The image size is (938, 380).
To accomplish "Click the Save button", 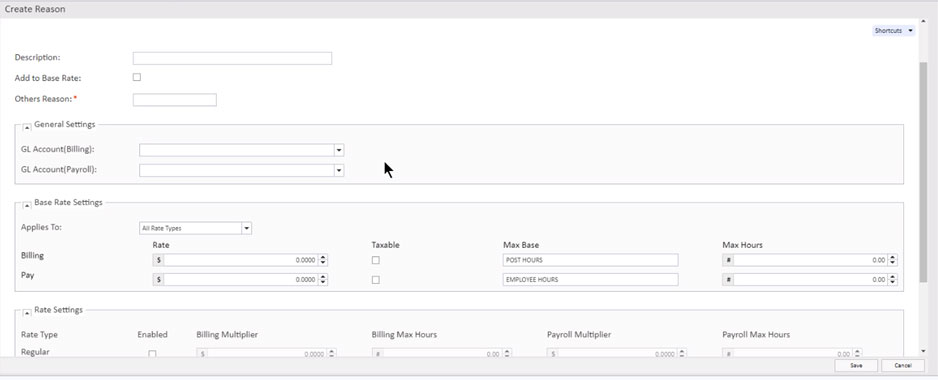I will [x=856, y=366].
